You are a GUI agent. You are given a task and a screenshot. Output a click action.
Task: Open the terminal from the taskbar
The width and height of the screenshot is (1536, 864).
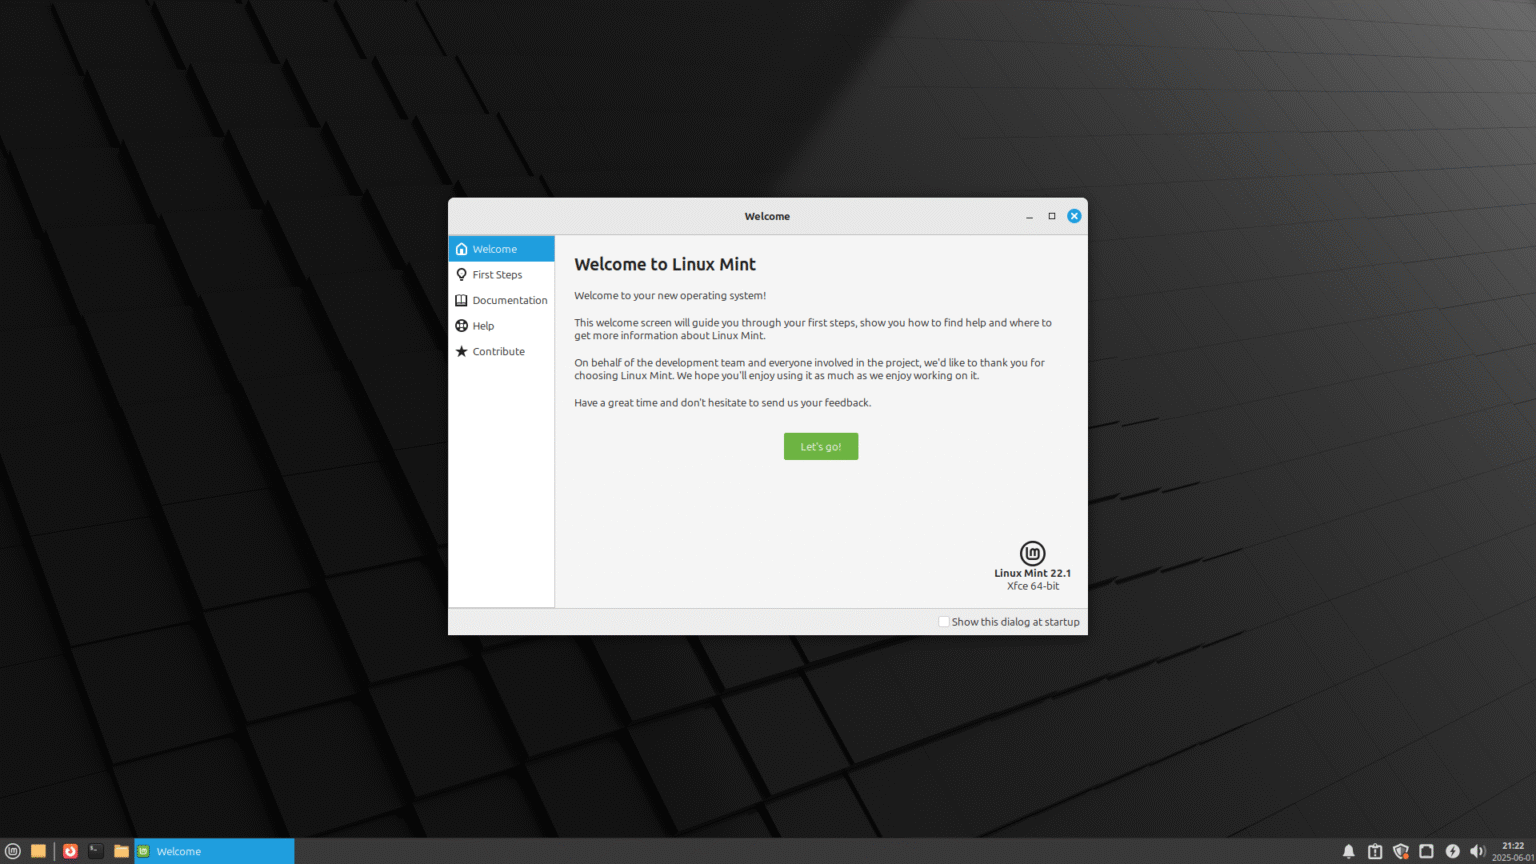(x=95, y=851)
